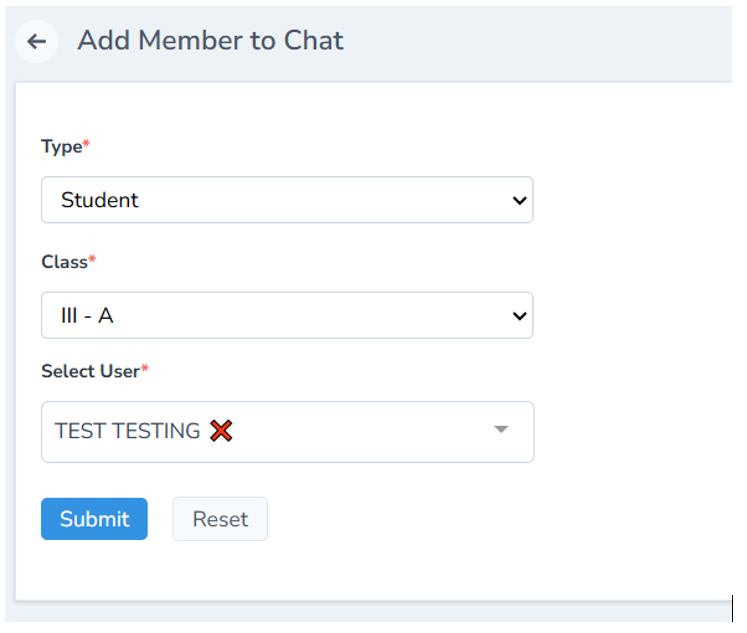Click the Type dropdown chevron arrow
The image size is (747, 633).
click(x=519, y=200)
